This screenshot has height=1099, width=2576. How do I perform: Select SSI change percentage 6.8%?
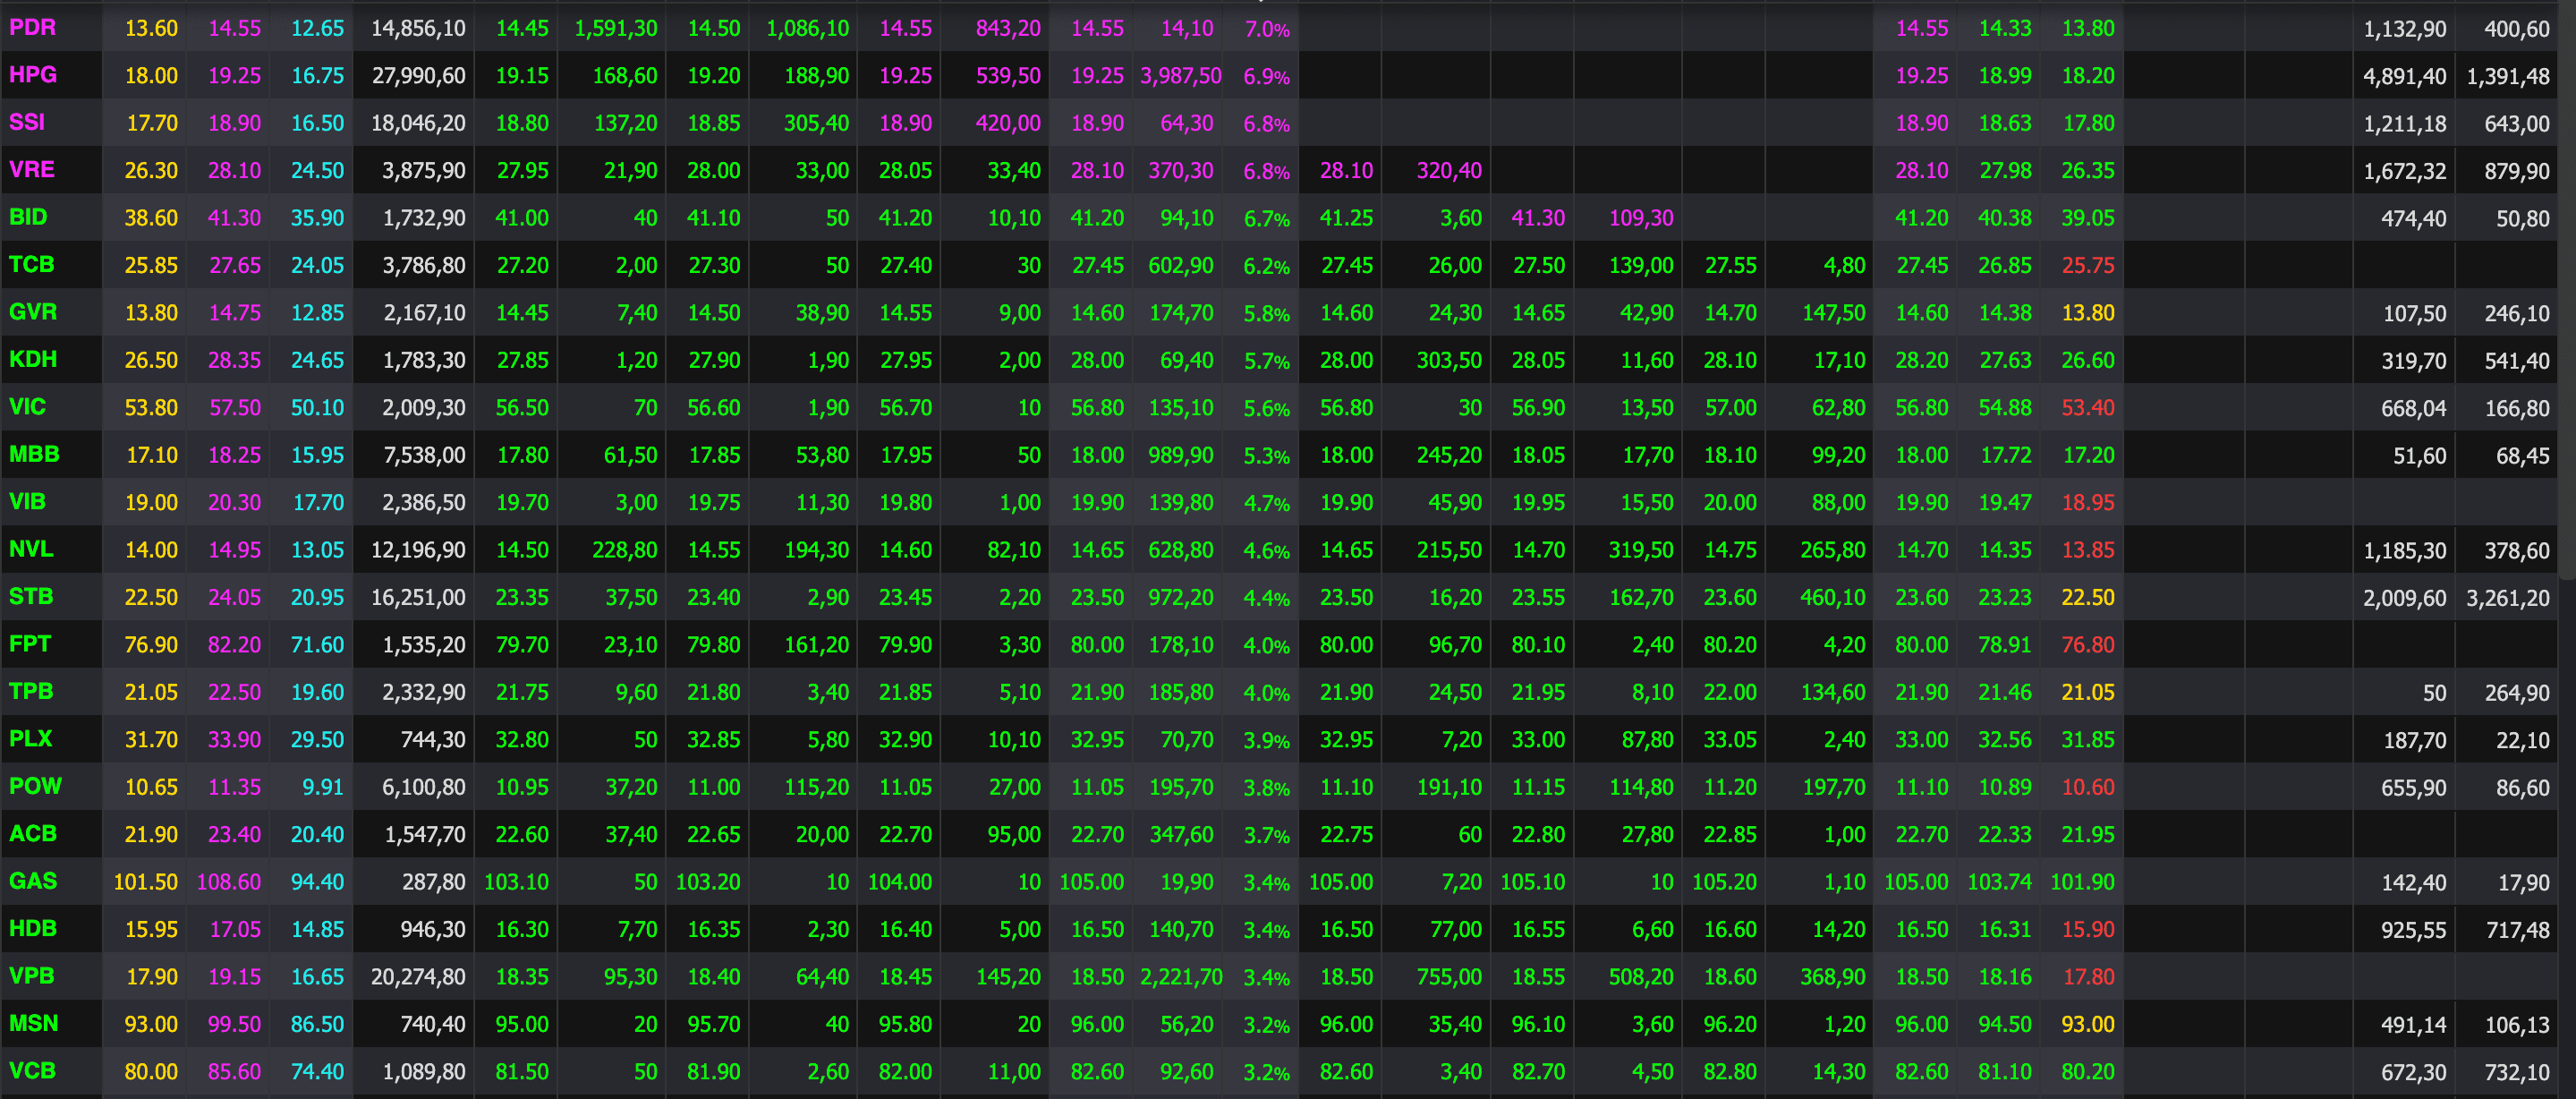coord(1266,124)
